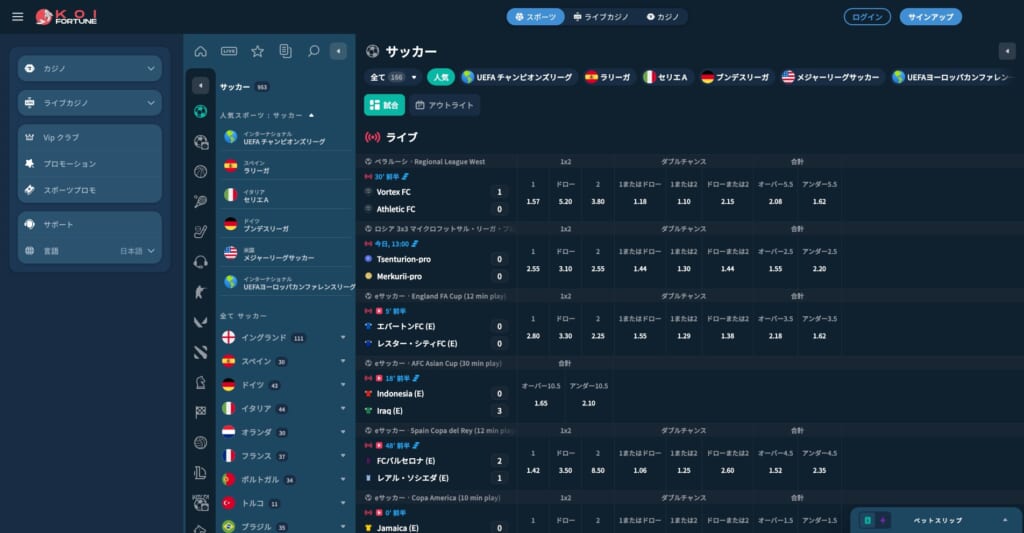Image resolution: width=1024 pixels, height=533 pixels.
Task: Select the ice hockey stick sport icon
Action: tap(200, 232)
